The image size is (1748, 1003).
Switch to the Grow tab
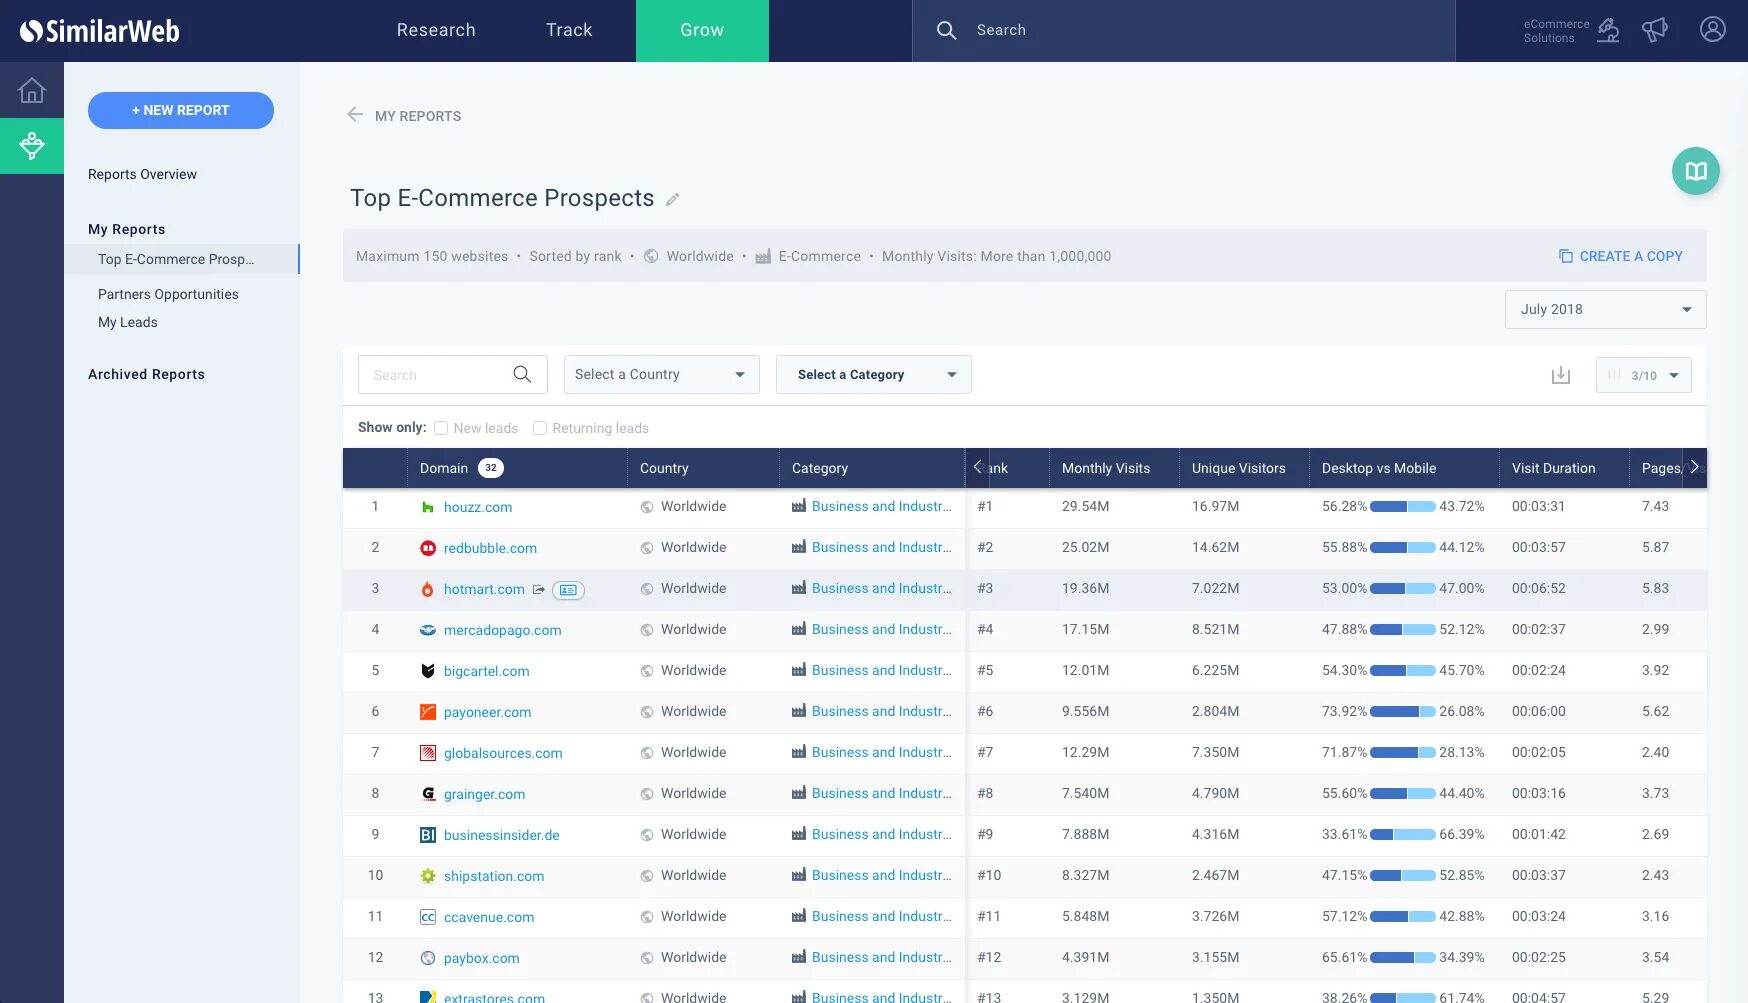[702, 30]
